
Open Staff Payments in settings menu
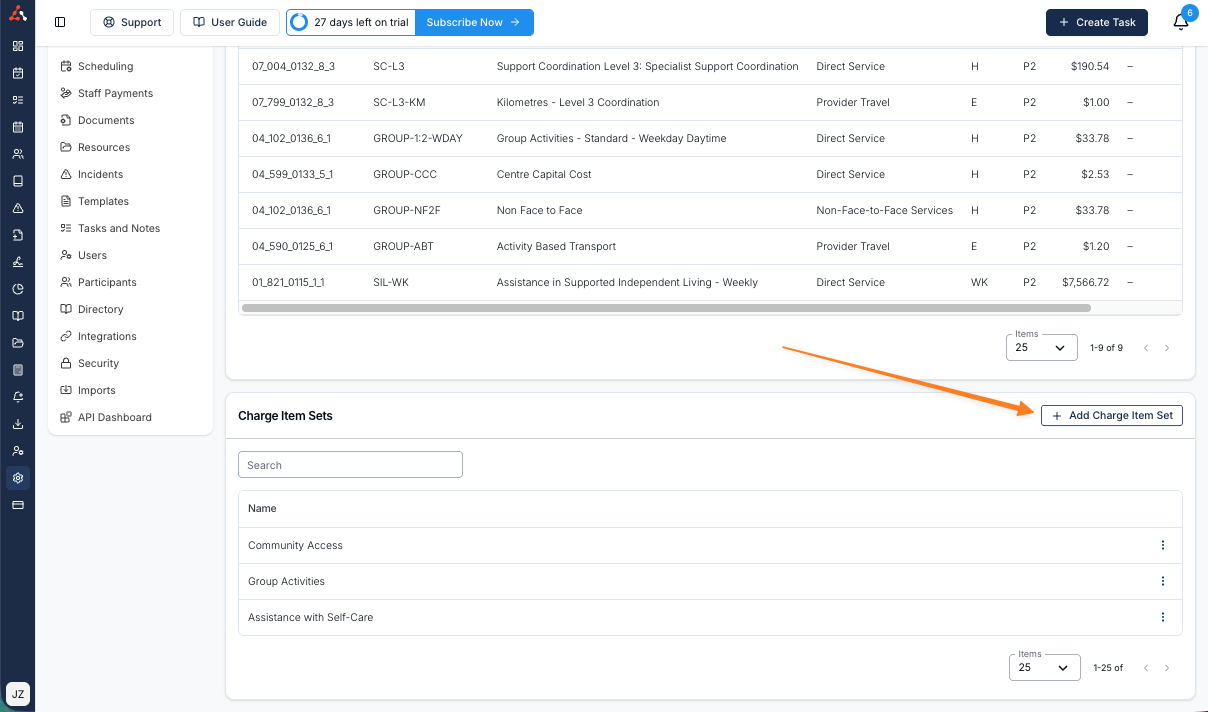(x=115, y=93)
